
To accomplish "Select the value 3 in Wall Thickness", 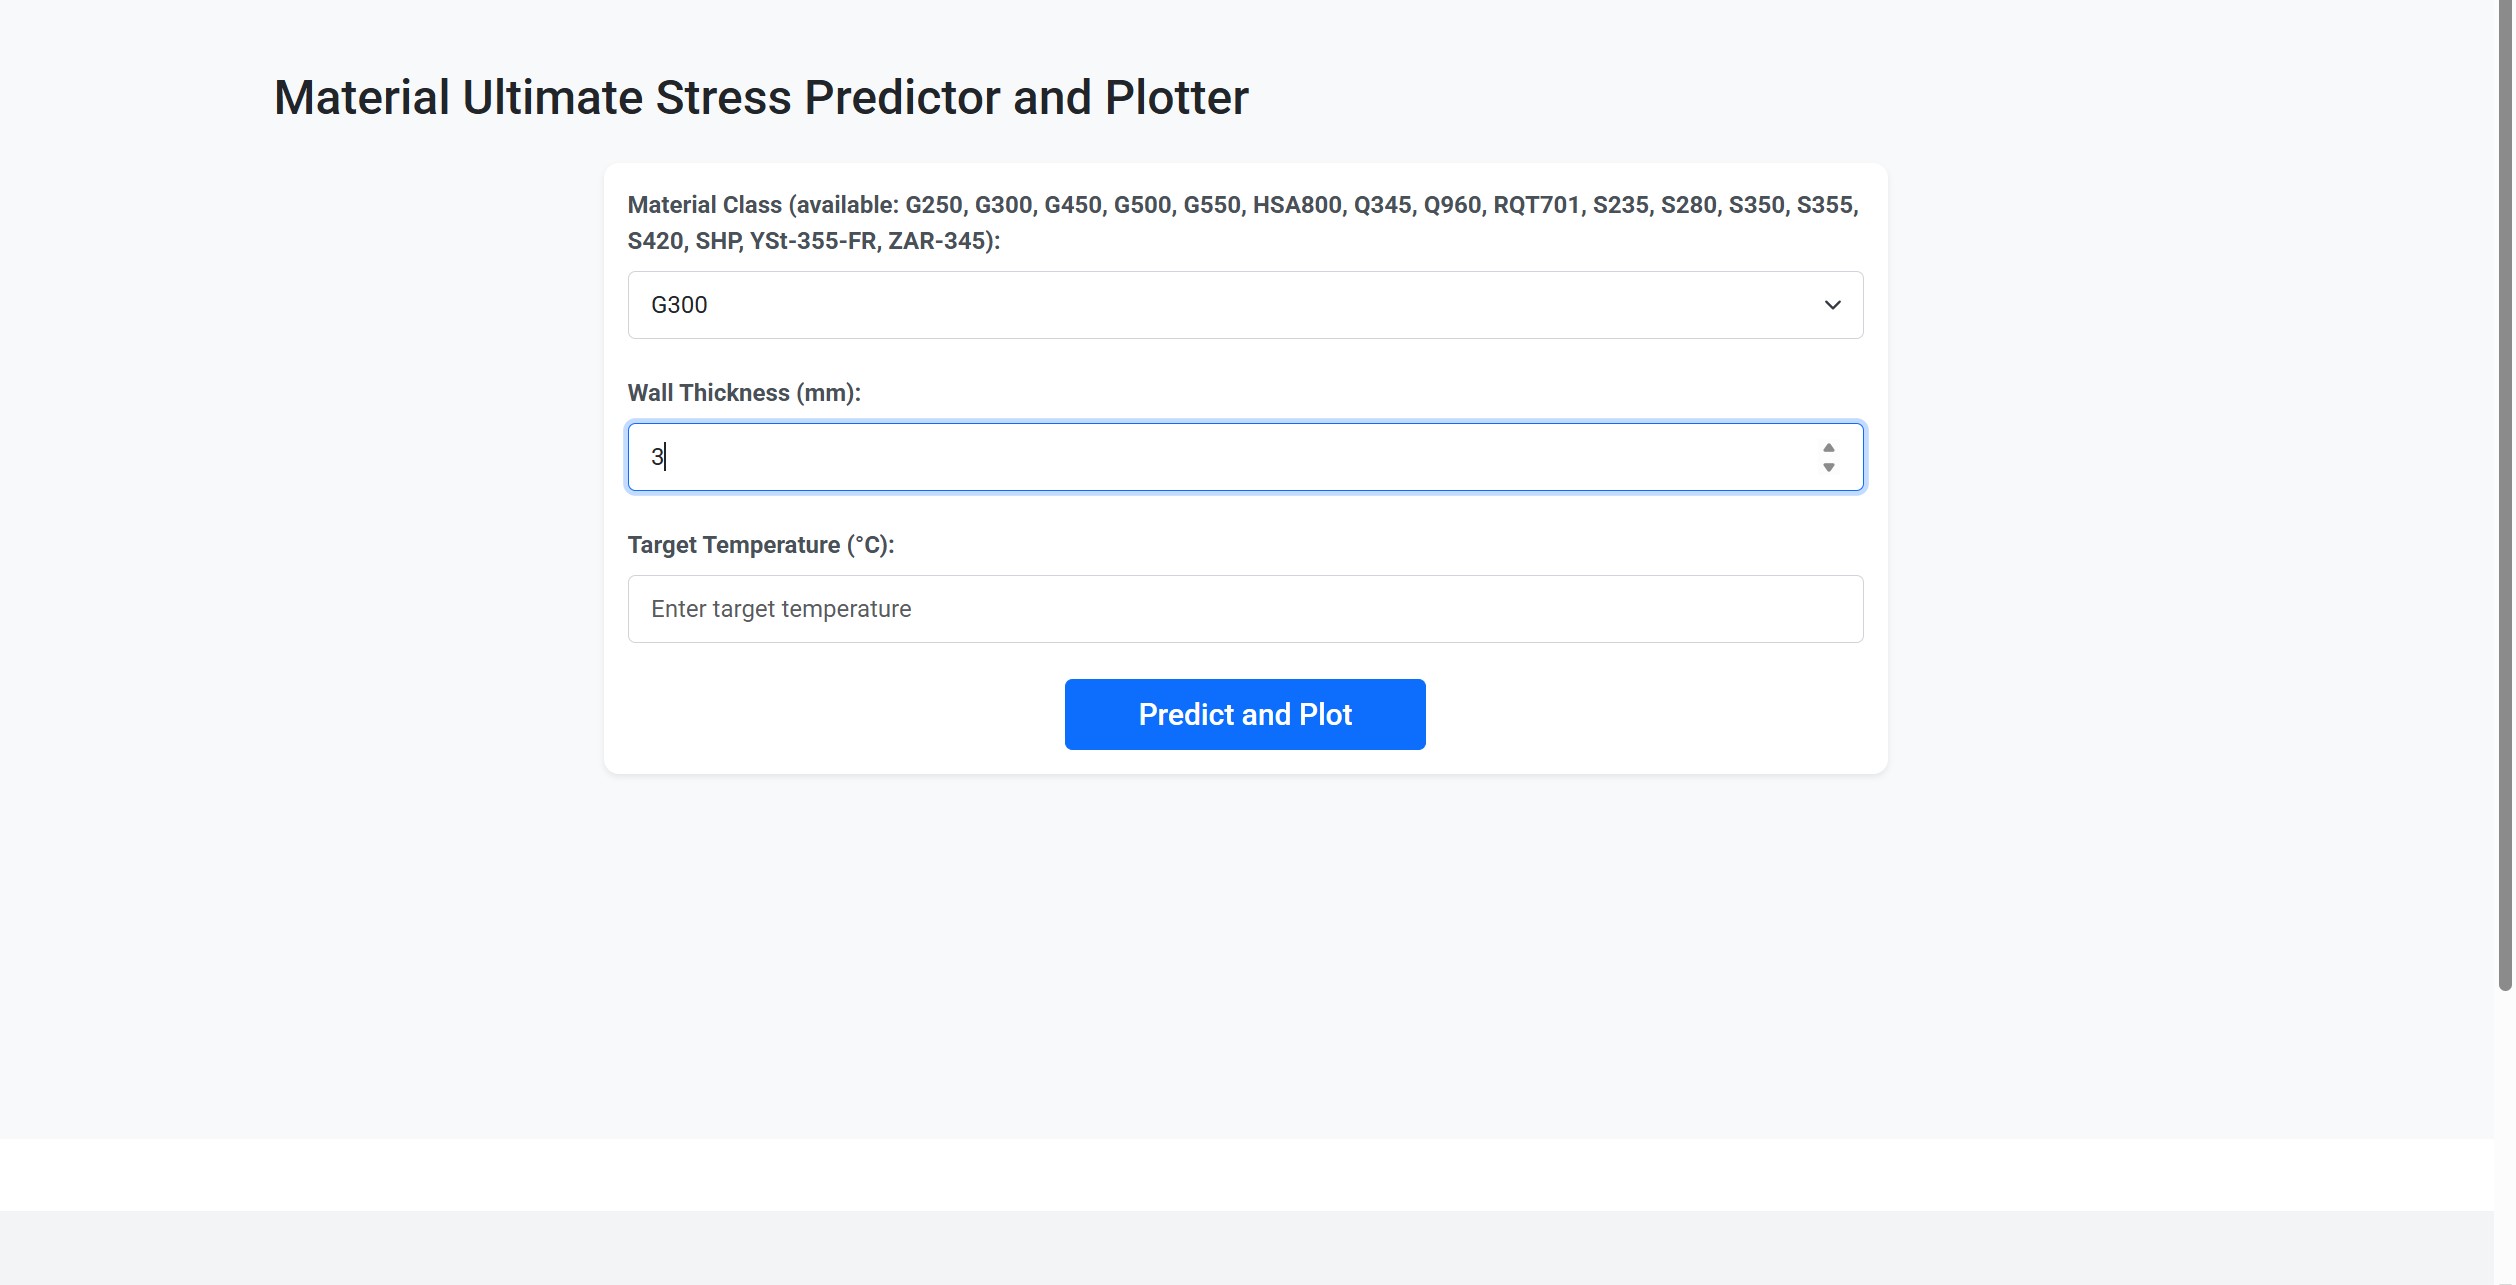I will (657, 456).
